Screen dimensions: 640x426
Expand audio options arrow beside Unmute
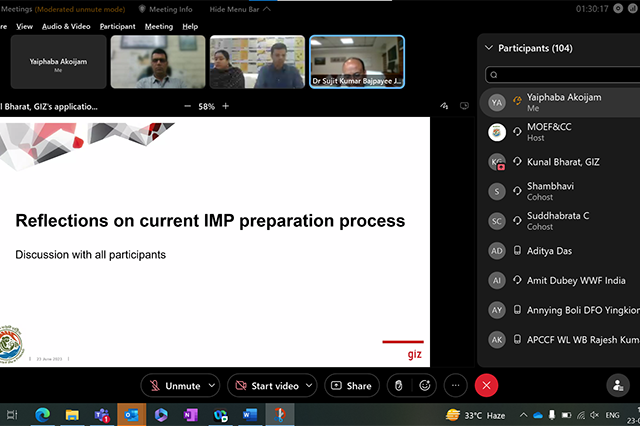click(x=211, y=385)
